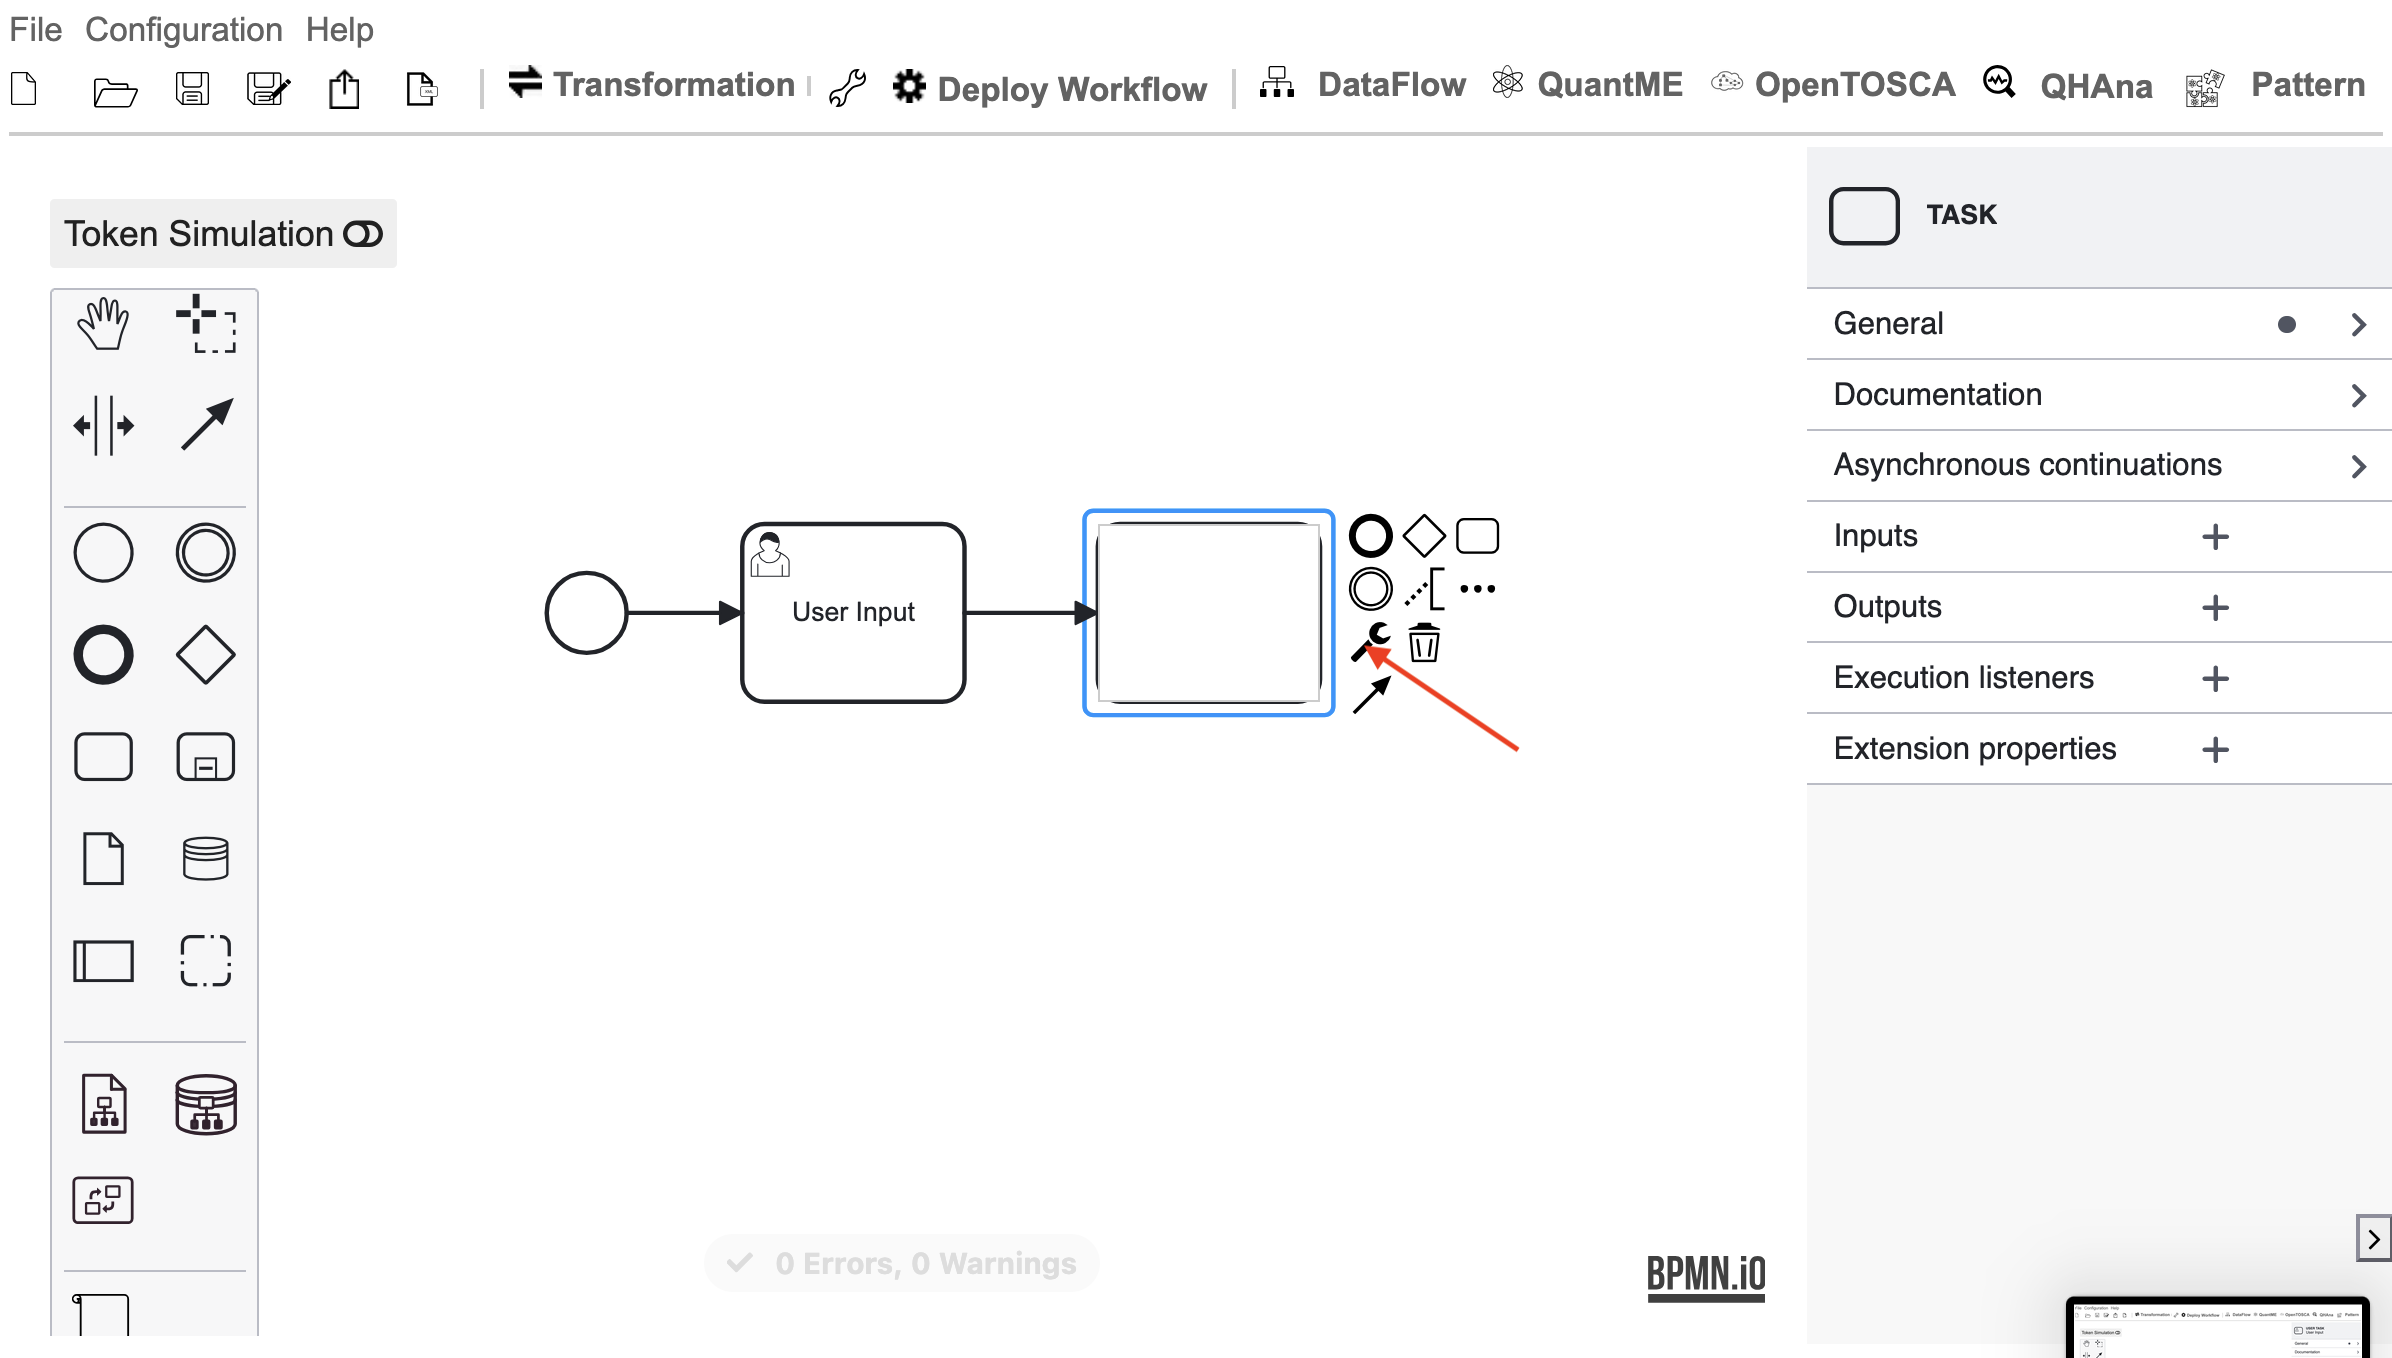The height and width of the screenshot is (1358, 2392).
Task: Delete selected task using trash icon
Action: [x=1424, y=642]
